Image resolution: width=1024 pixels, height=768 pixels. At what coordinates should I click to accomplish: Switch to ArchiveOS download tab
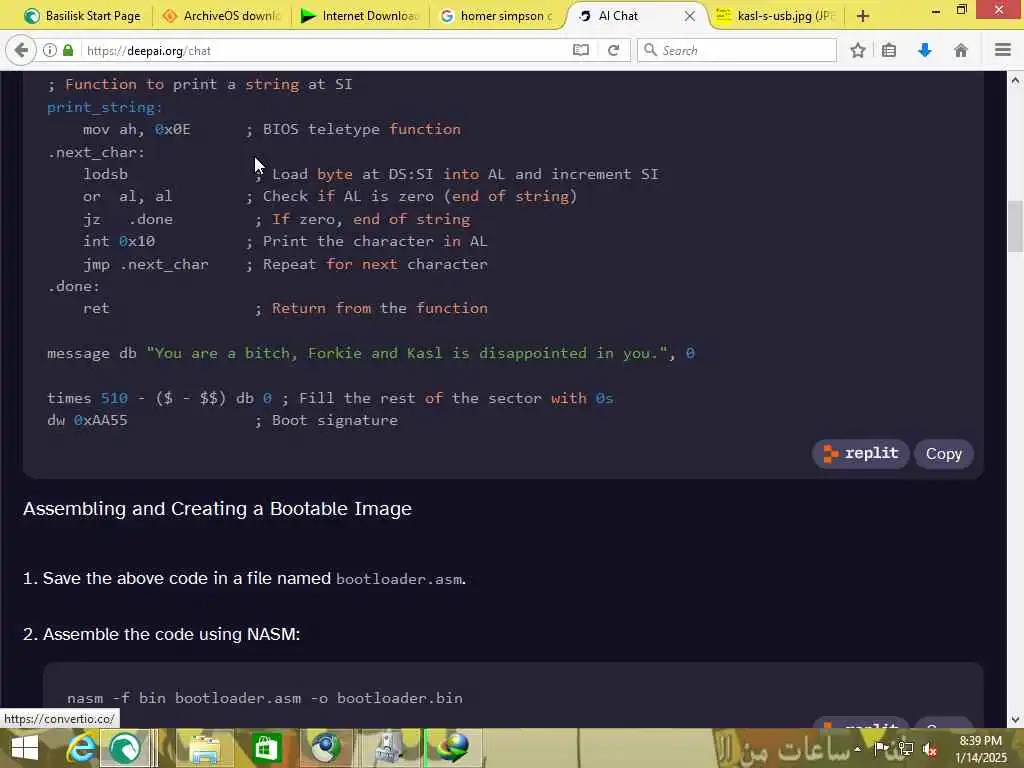[x=221, y=16]
